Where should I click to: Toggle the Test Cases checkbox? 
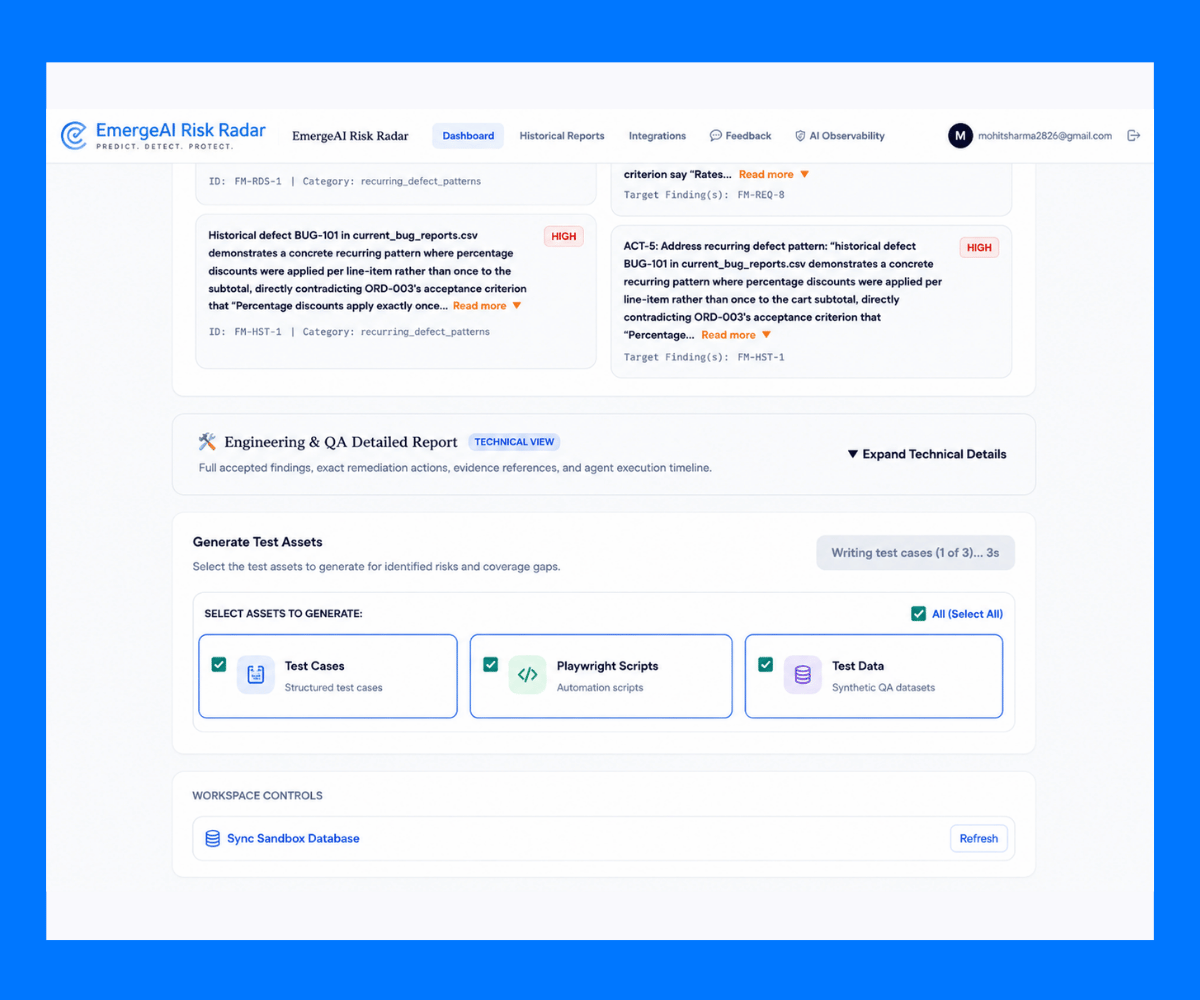219,664
